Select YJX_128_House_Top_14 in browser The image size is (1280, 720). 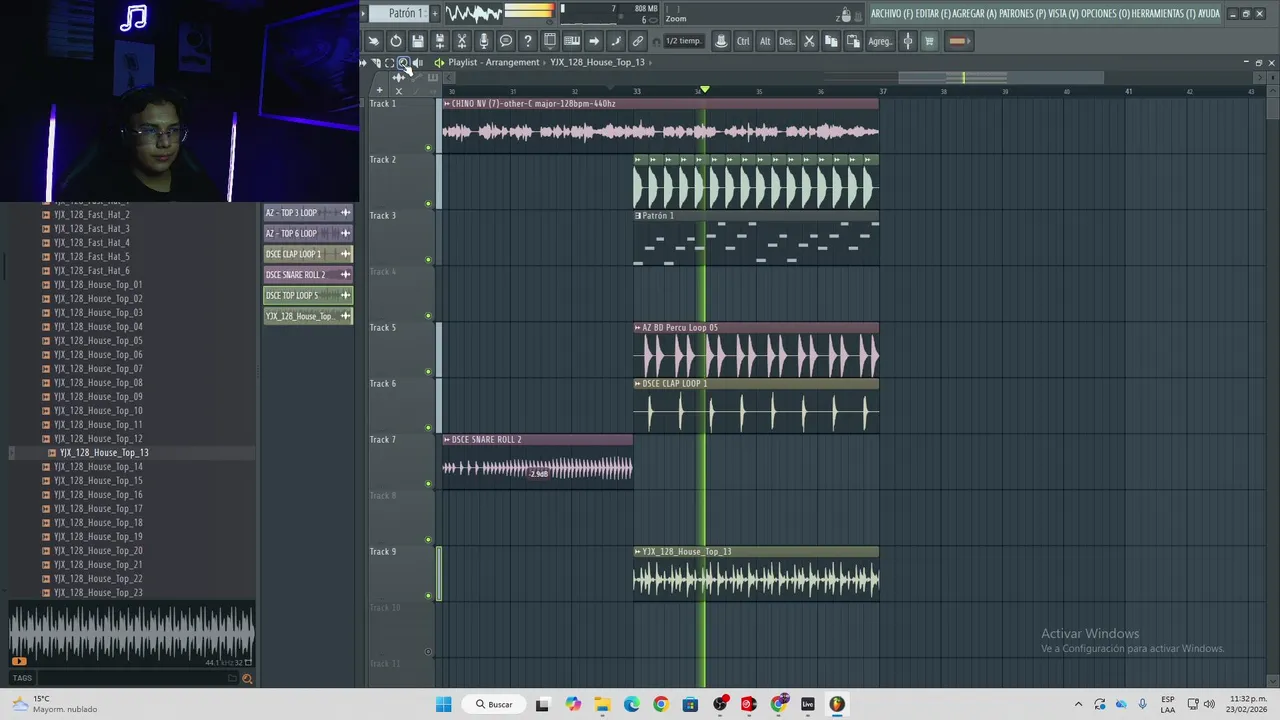pos(98,467)
